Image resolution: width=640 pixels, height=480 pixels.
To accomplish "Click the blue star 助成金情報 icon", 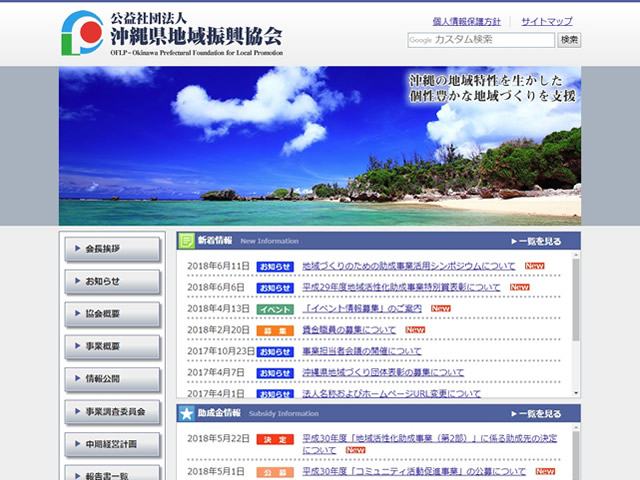I will [x=186, y=413].
